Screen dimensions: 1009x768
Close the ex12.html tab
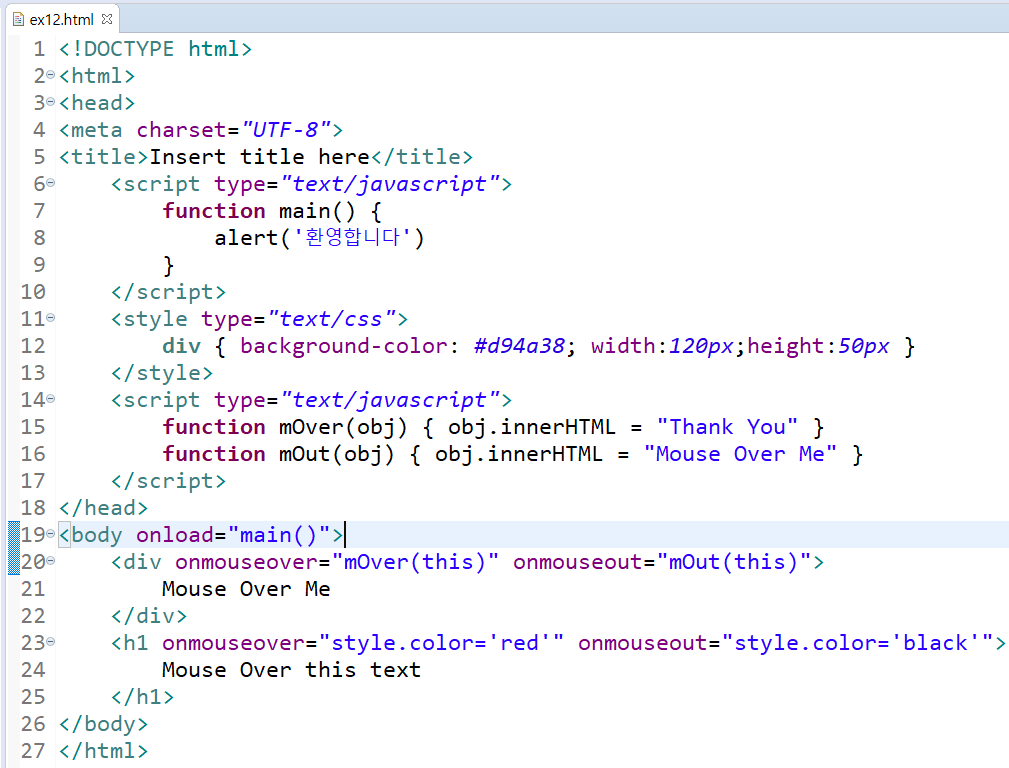107,19
